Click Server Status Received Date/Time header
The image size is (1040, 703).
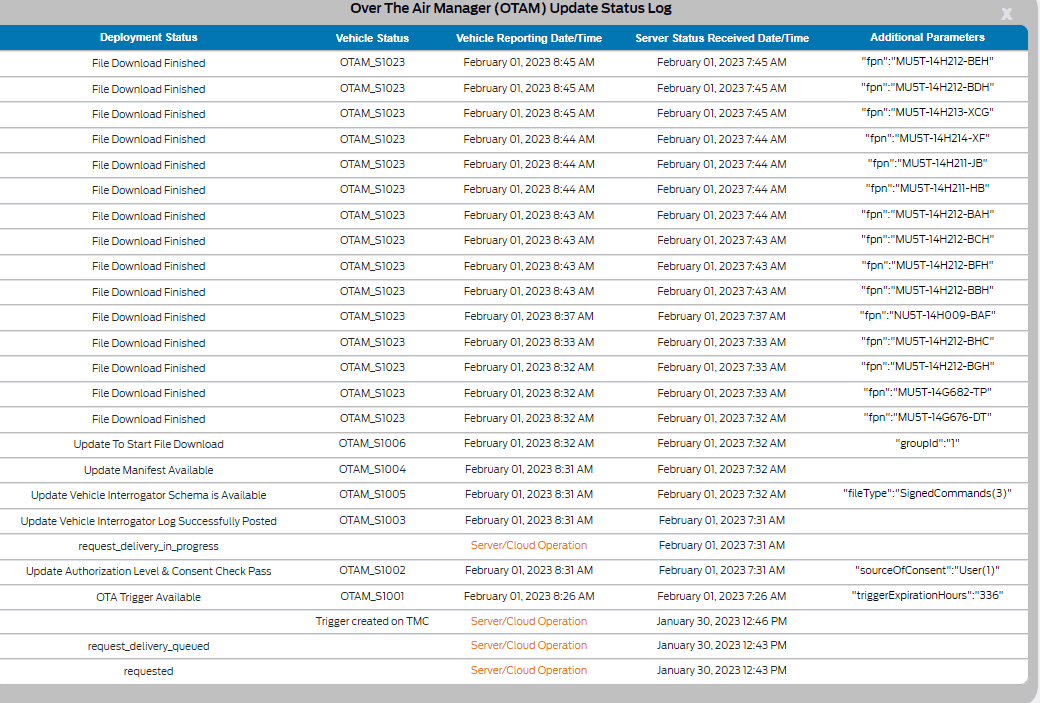pos(721,38)
